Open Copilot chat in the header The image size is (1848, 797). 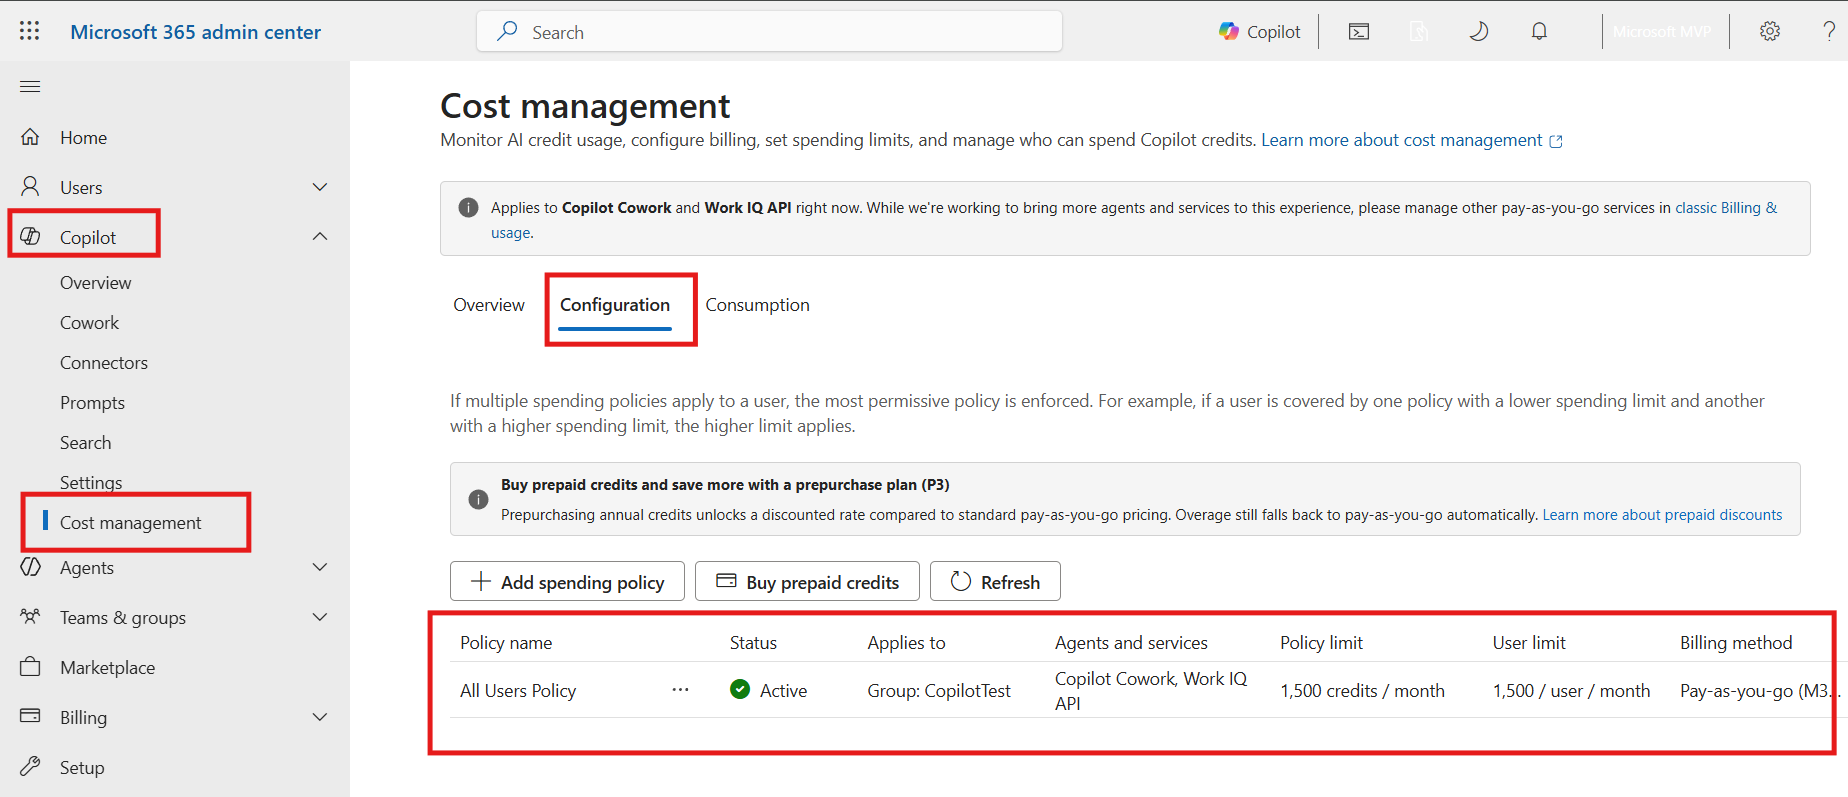pos(1259,31)
